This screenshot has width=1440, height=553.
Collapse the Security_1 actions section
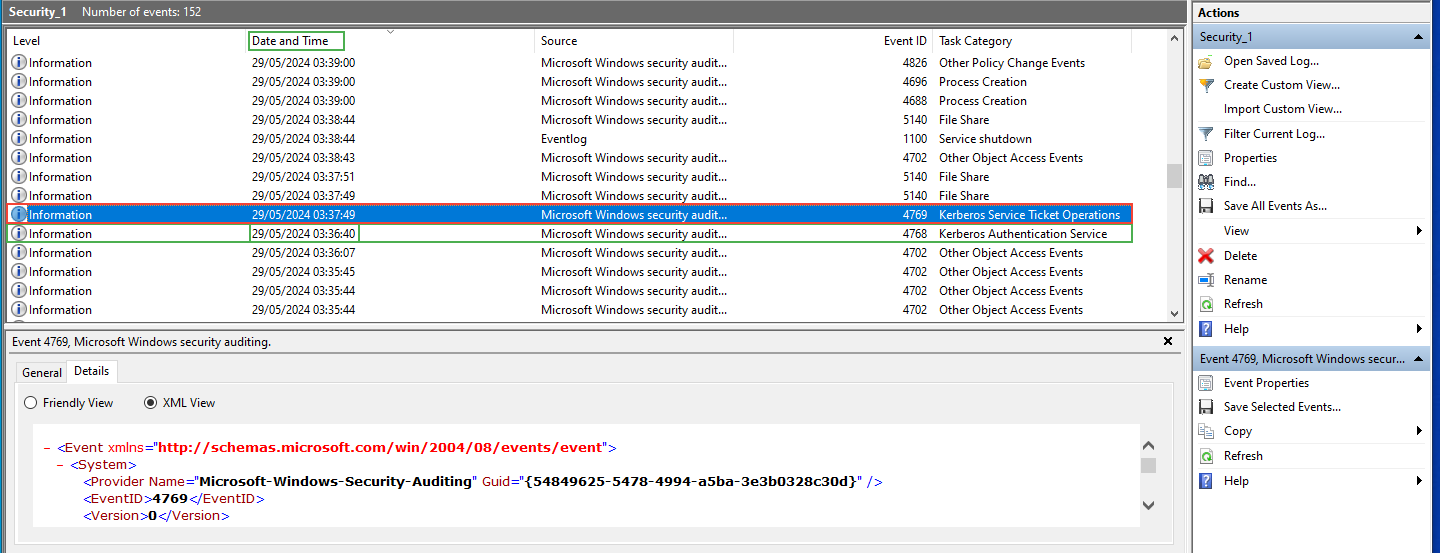(1418, 37)
